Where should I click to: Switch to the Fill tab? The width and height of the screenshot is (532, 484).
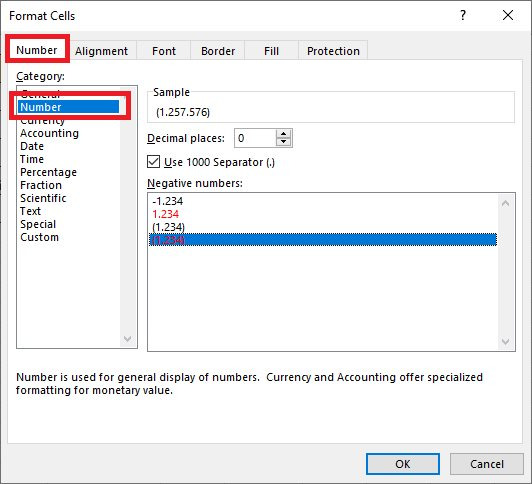271,51
